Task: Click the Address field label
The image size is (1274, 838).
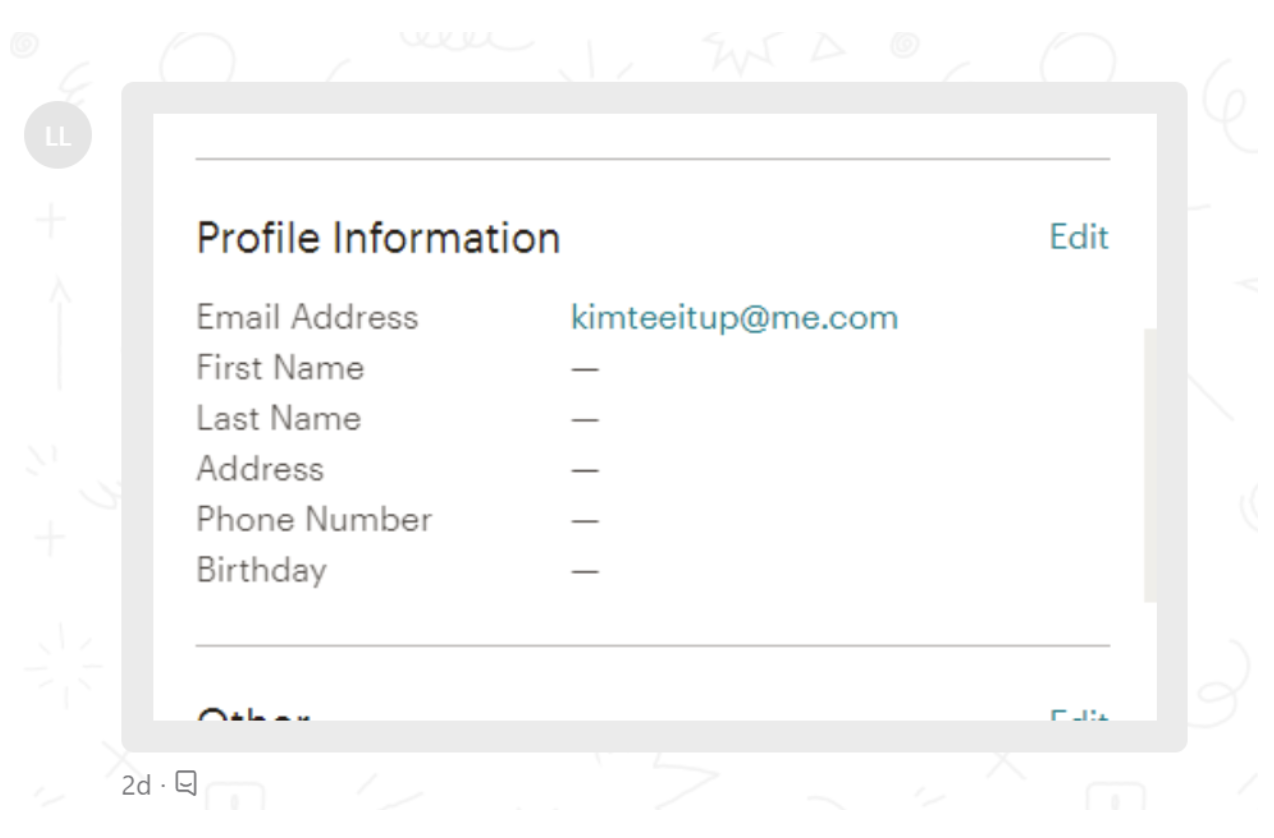Action: point(260,468)
